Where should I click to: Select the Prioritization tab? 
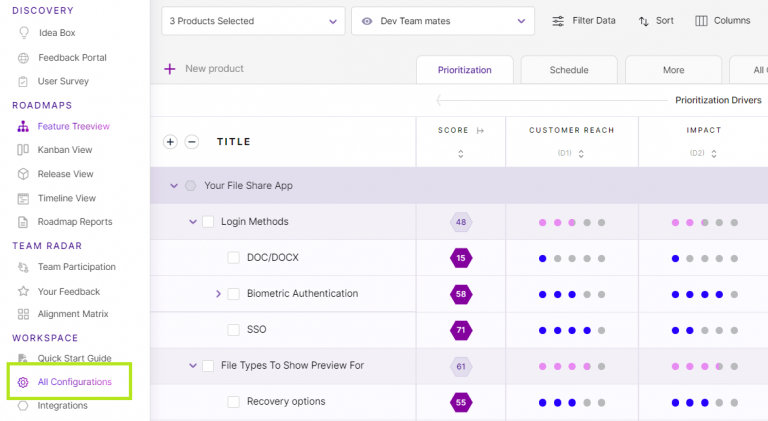point(464,70)
